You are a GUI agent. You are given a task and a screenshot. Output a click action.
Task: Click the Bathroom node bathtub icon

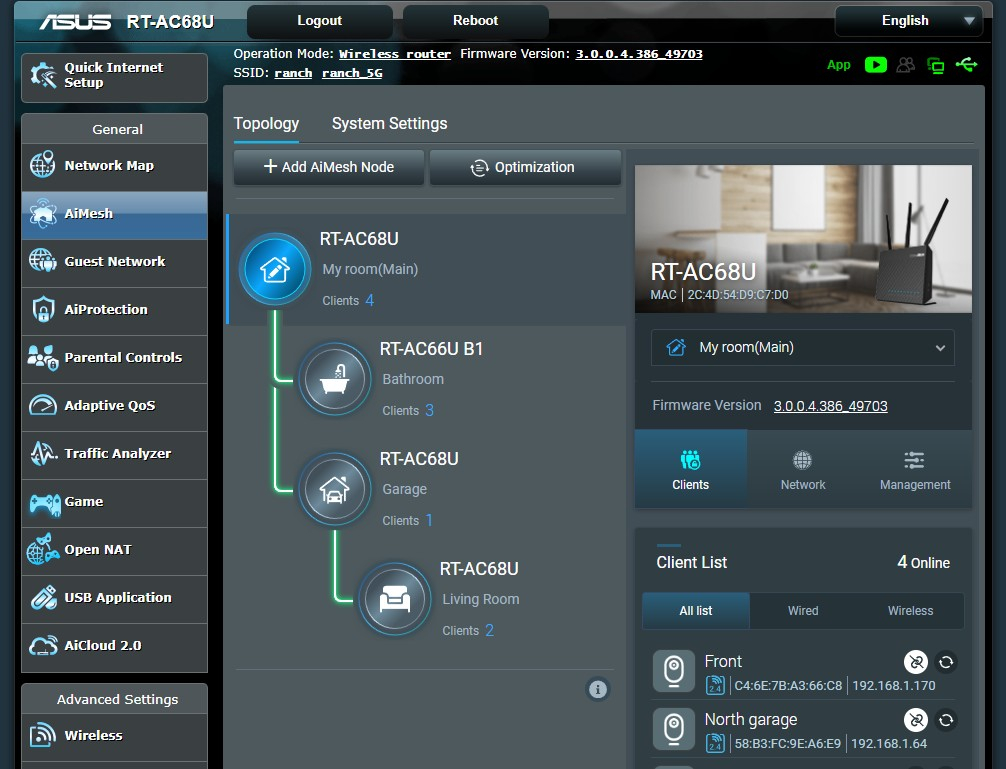pos(335,379)
